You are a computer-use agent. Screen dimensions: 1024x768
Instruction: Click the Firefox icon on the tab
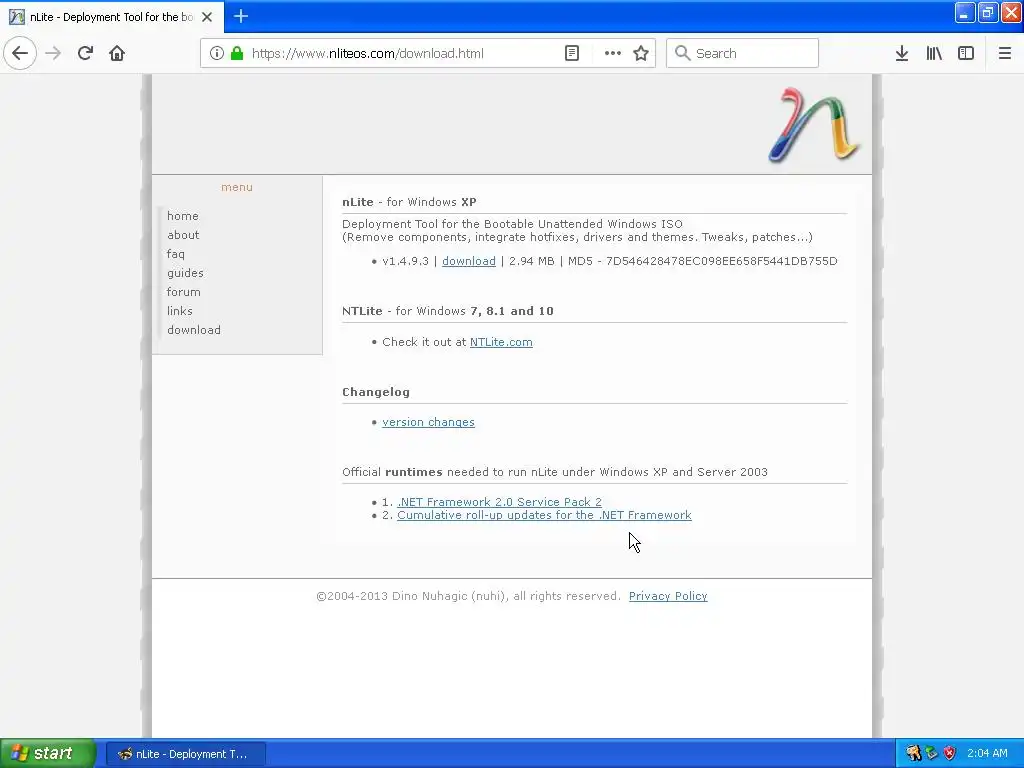tap(16, 17)
